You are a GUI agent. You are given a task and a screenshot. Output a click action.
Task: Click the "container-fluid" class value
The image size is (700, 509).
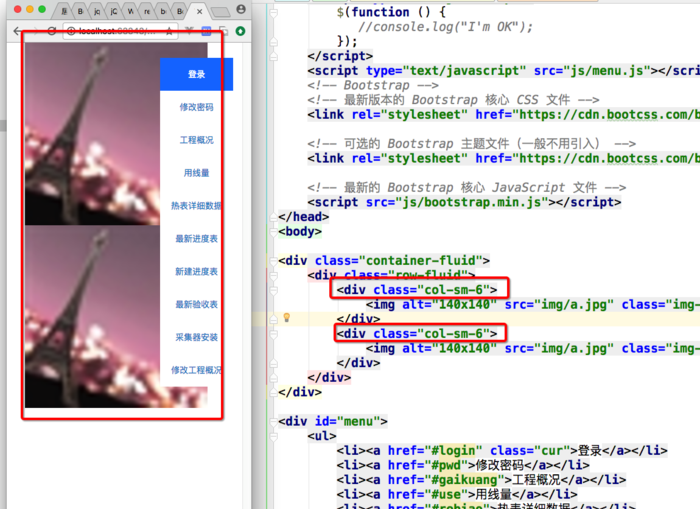coord(421,260)
